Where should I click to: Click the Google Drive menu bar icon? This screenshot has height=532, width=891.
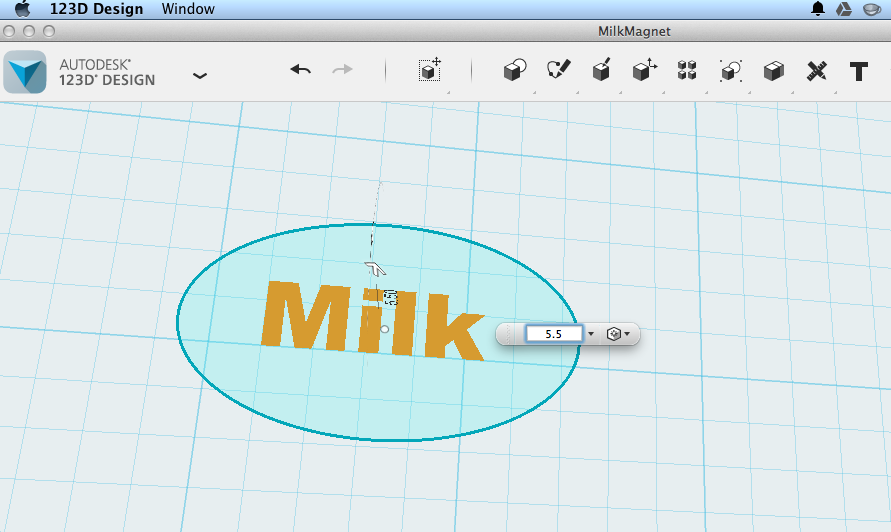844,9
